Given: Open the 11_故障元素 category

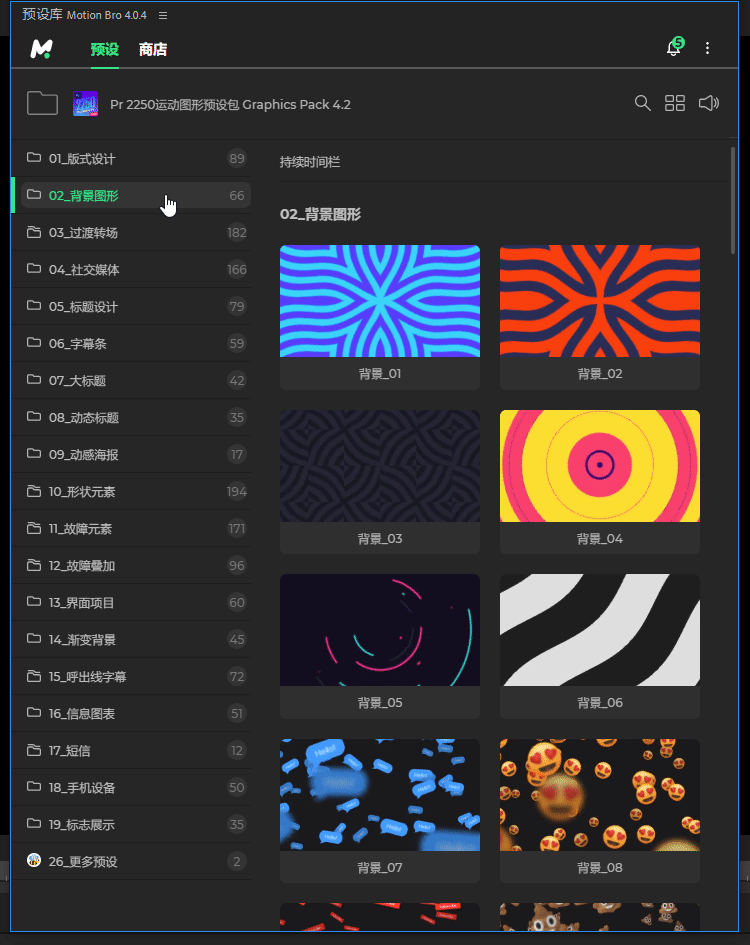Looking at the screenshot, I should [136, 529].
